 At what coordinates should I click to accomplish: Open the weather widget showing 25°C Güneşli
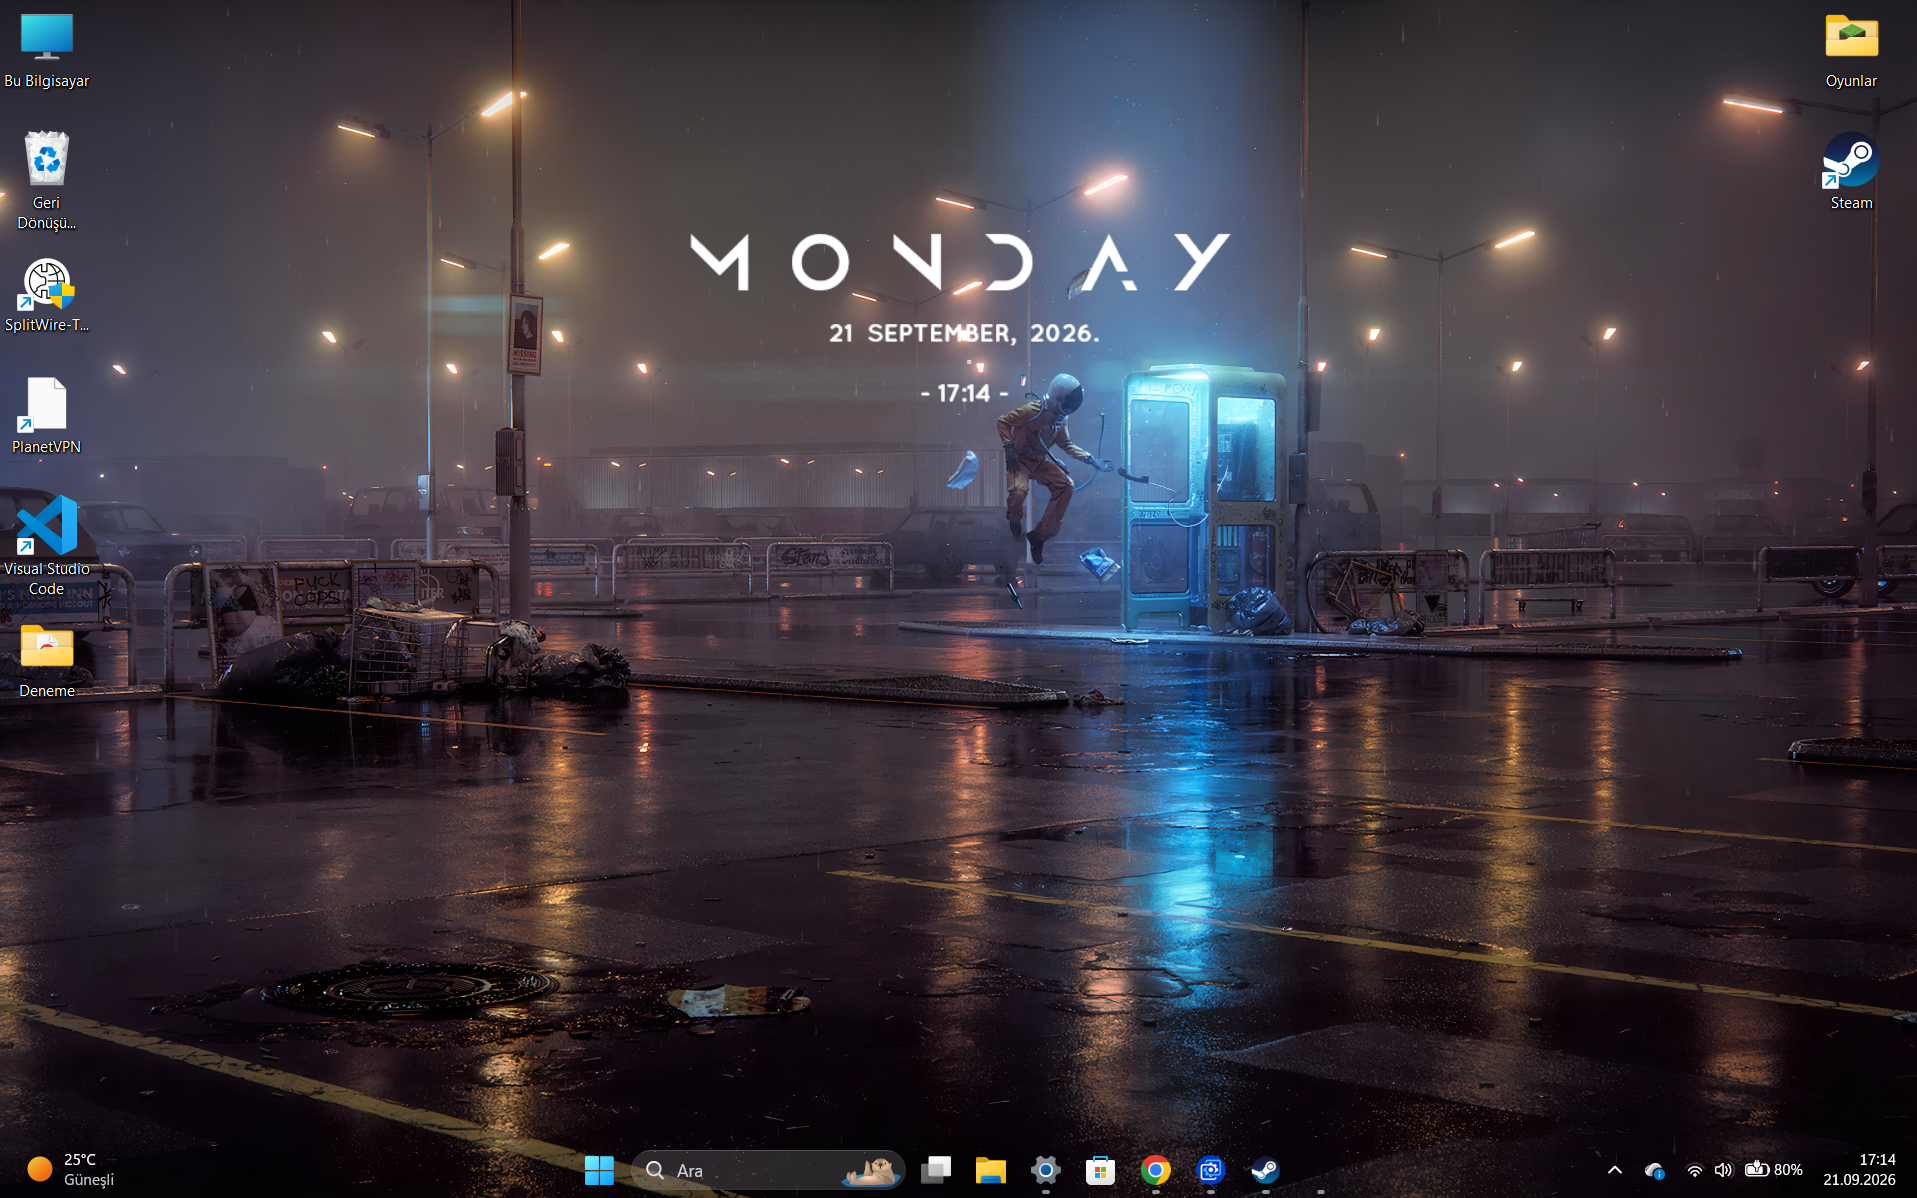click(71, 1170)
